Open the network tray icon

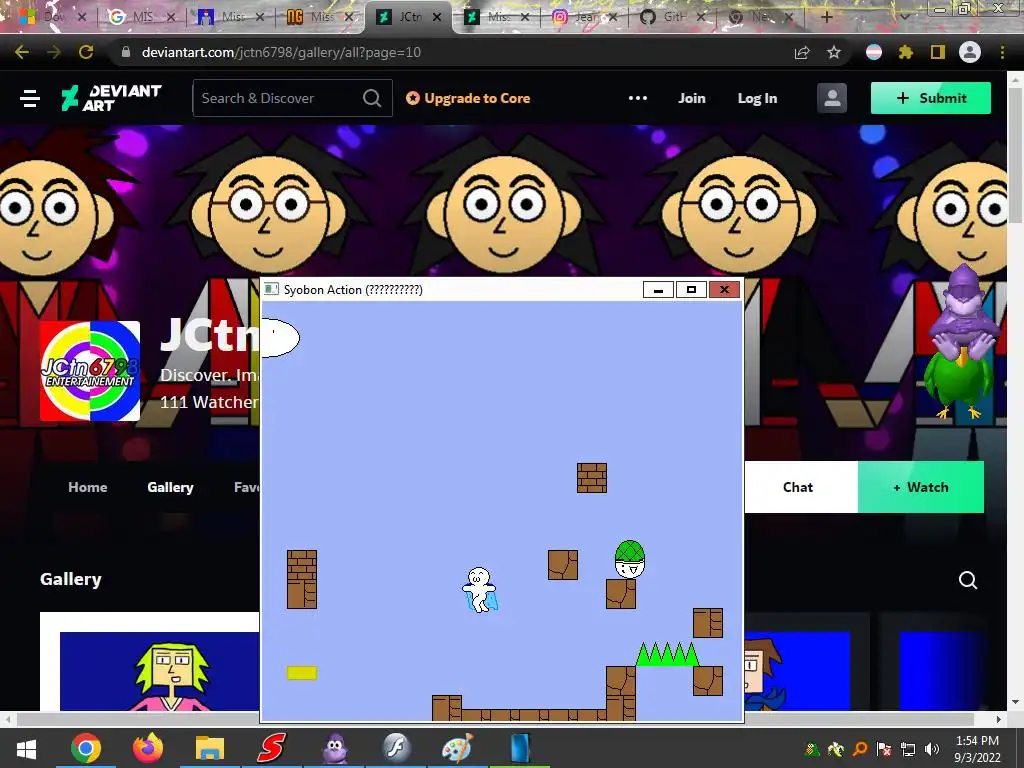coord(908,749)
